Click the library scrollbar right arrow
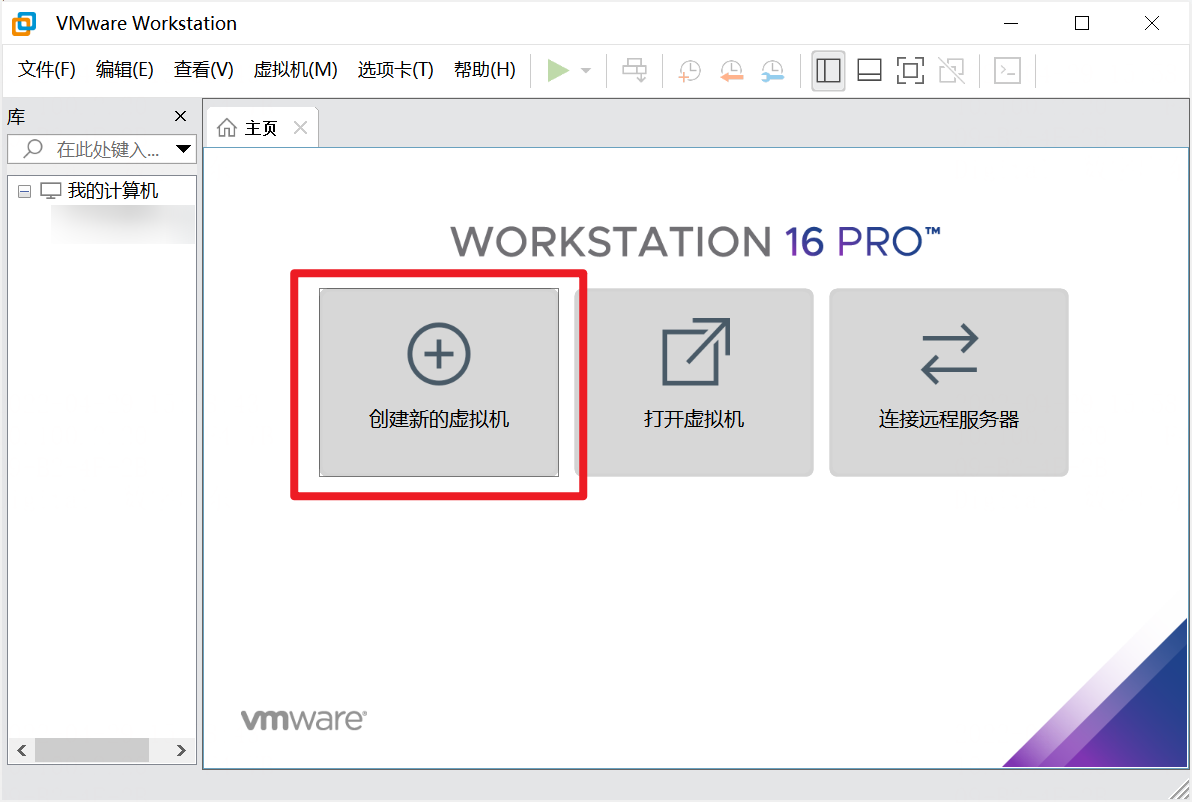1192x802 pixels. (181, 750)
